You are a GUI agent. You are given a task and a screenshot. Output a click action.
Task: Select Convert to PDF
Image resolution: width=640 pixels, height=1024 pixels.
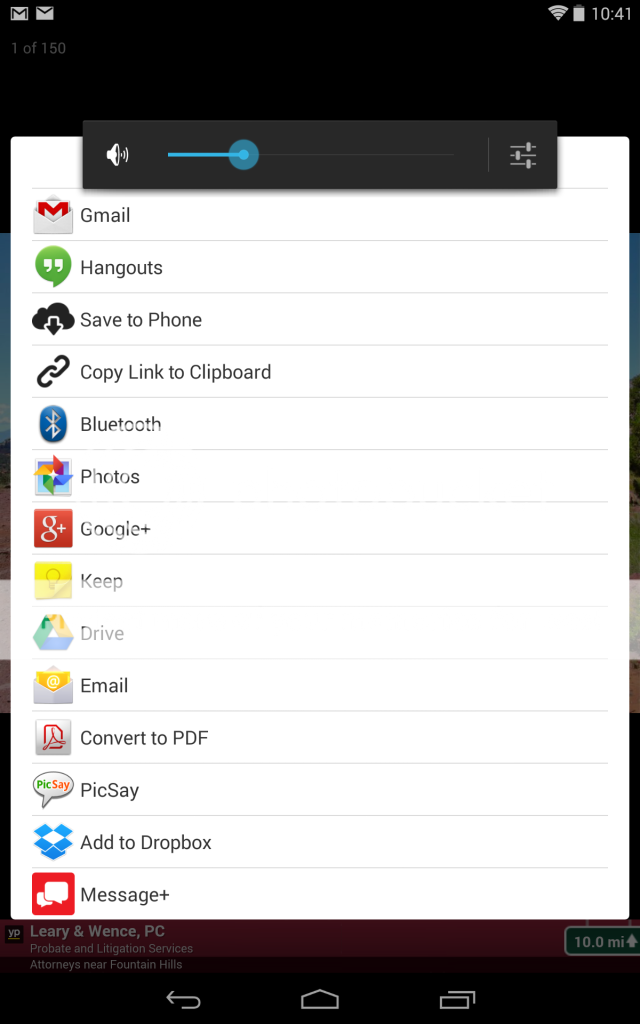[320, 737]
